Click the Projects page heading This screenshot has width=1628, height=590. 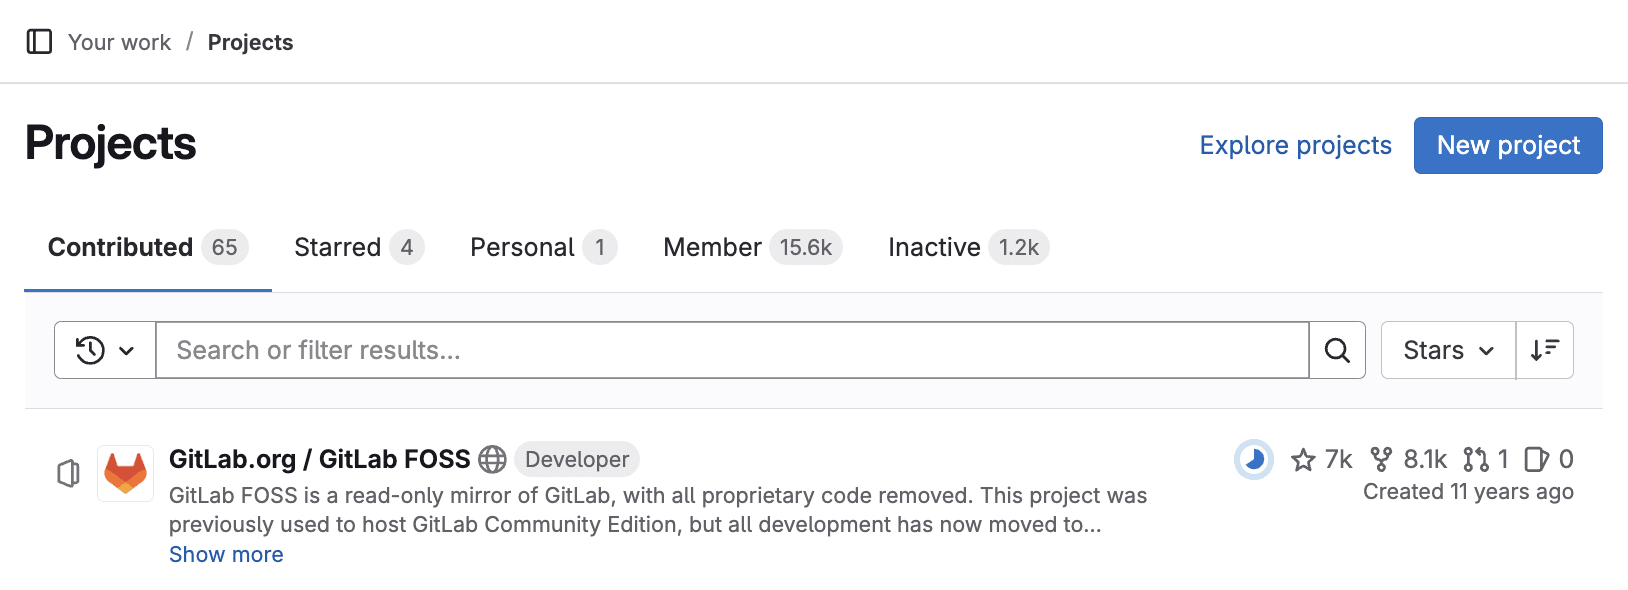pyautogui.click(x=111, y=143)
